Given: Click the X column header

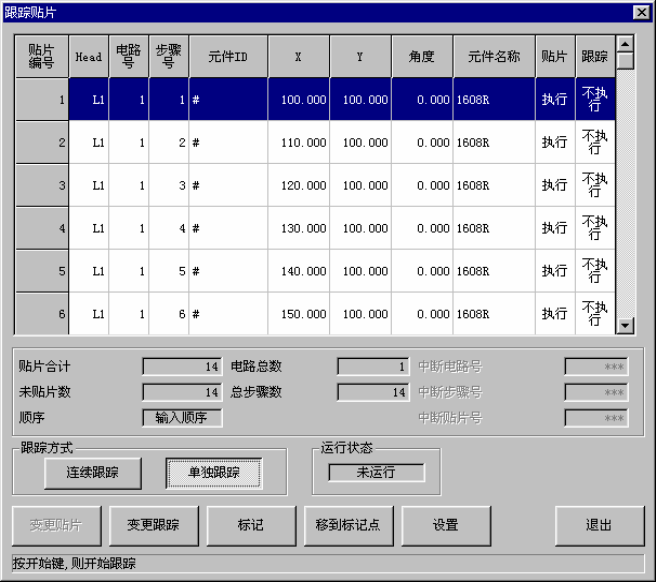Looking at the screenshot, I should (299, 56).
